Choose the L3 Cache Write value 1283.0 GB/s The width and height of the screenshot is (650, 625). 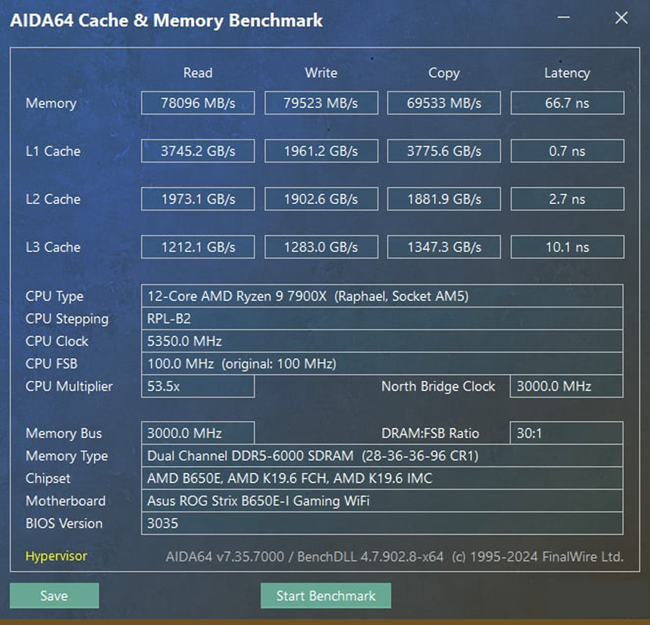coord(321,247)
